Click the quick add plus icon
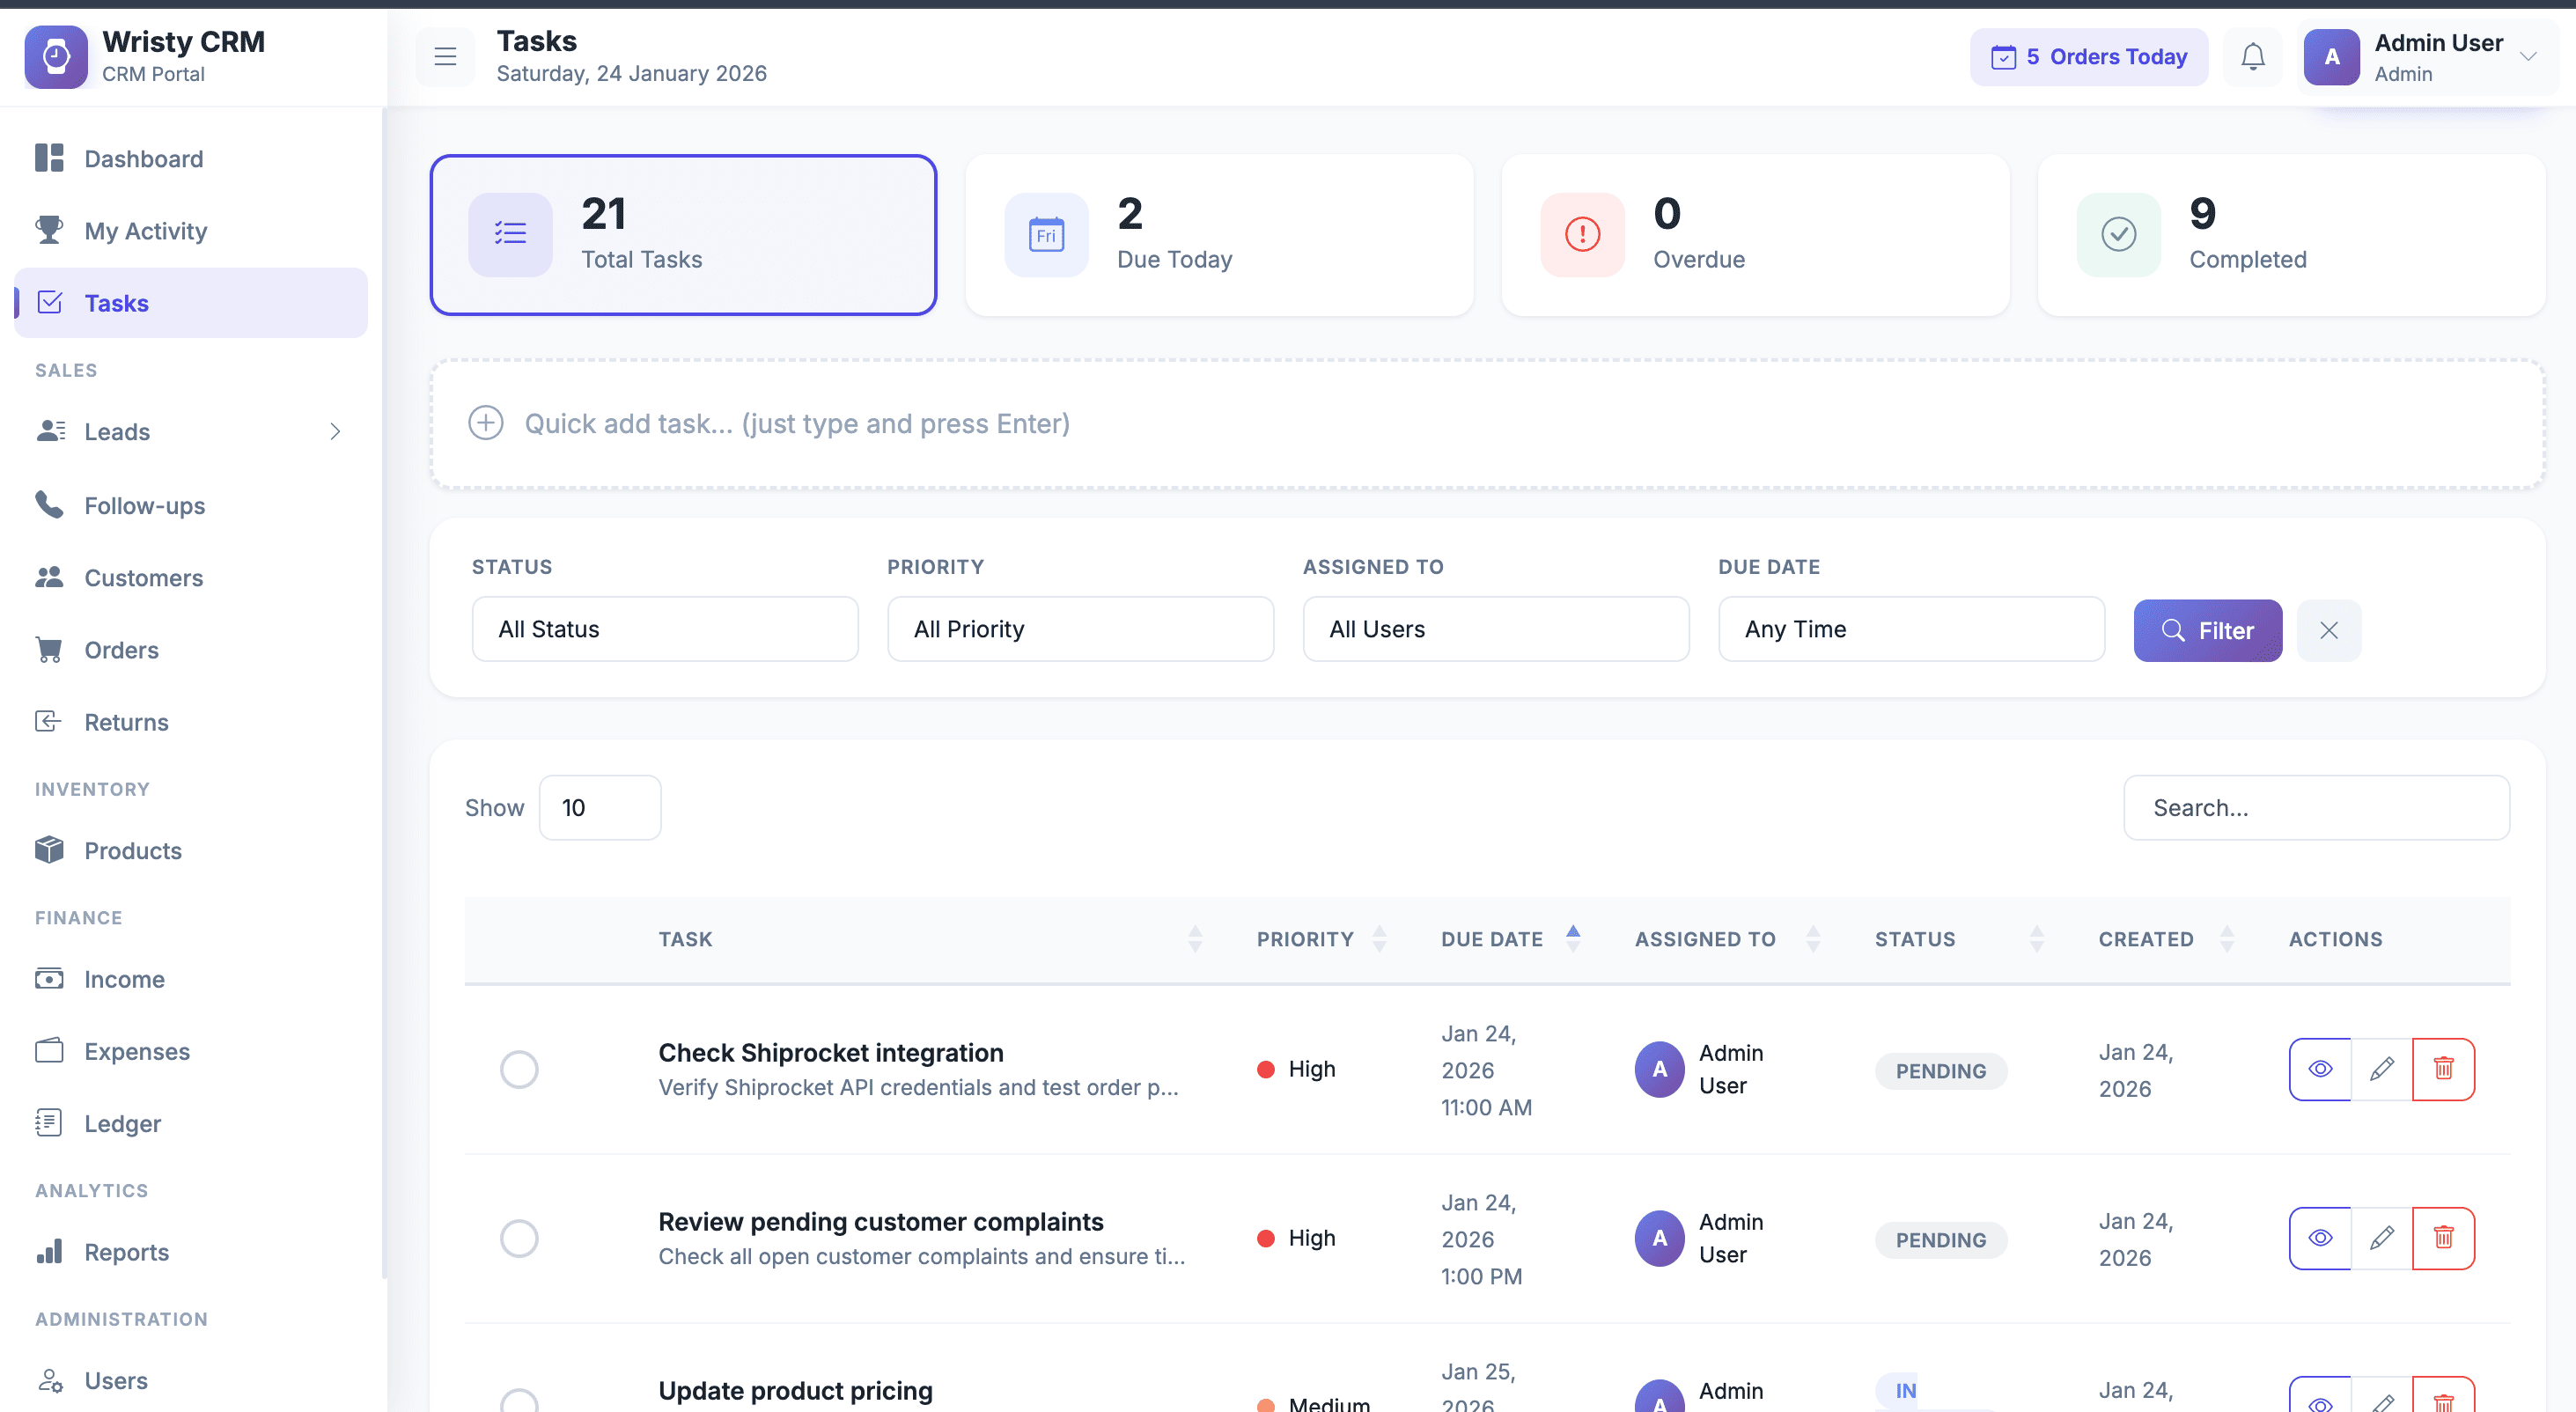Screen dimensions: 2576x1412 tap(486, 423)
